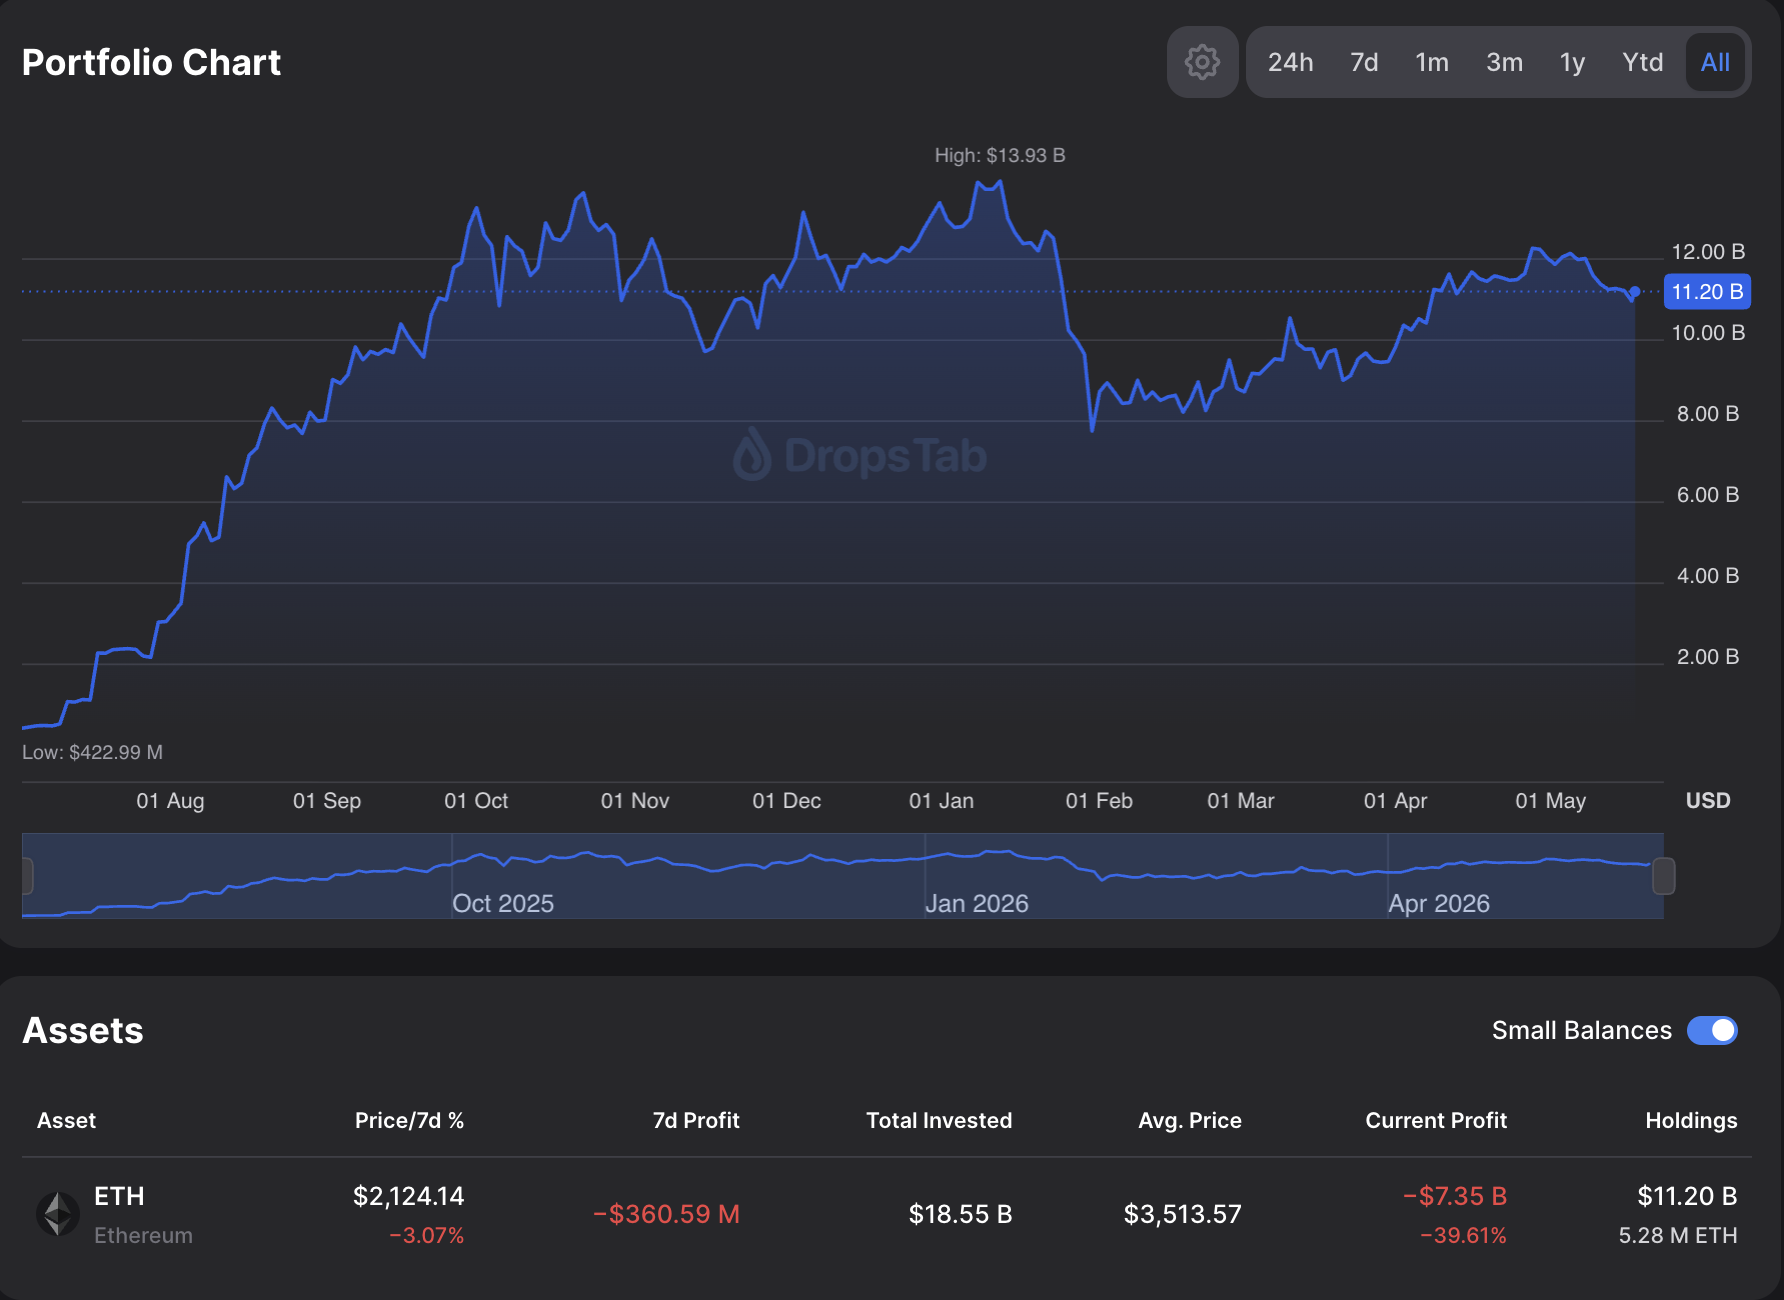Sort by the Asset column header
The image size is (1784, 1300).
coord(66,1120)
